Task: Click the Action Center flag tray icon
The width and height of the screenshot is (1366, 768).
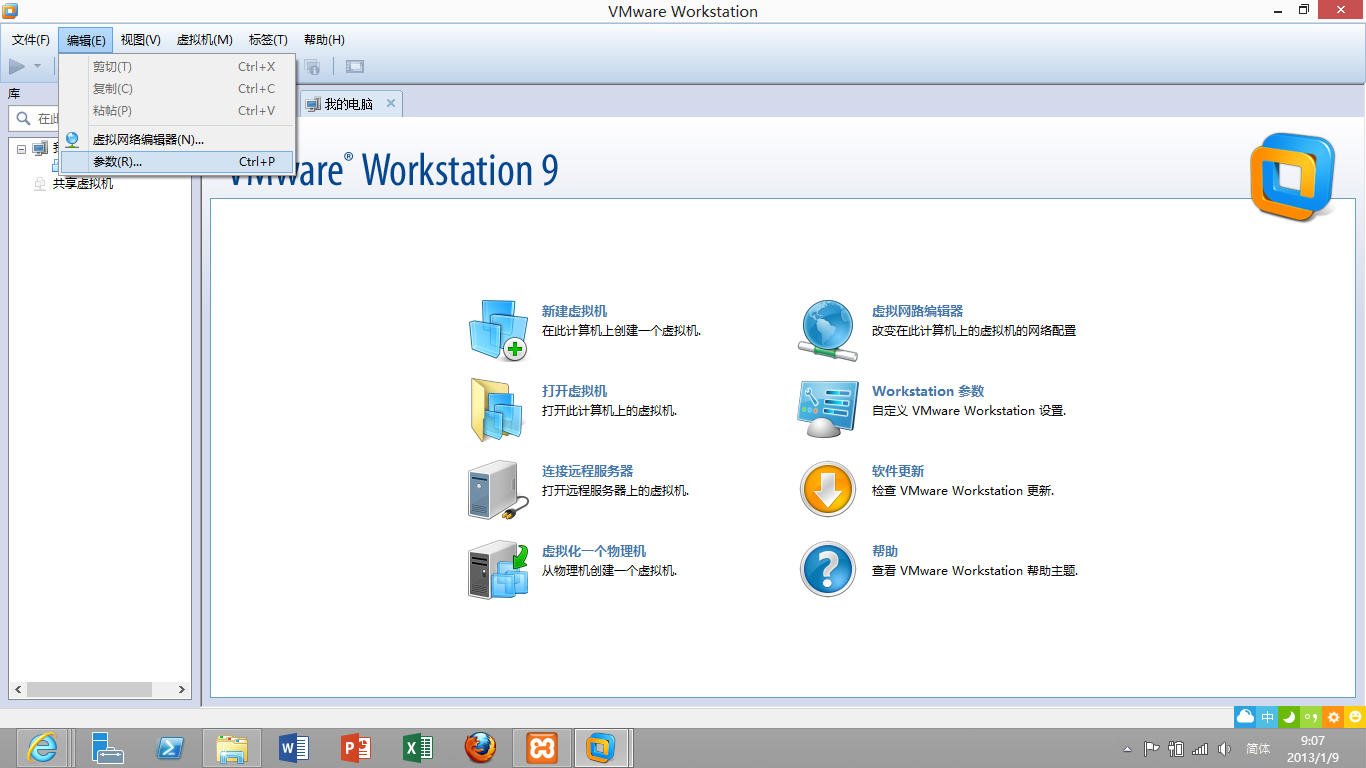Action: click(x=1151, y=749)
